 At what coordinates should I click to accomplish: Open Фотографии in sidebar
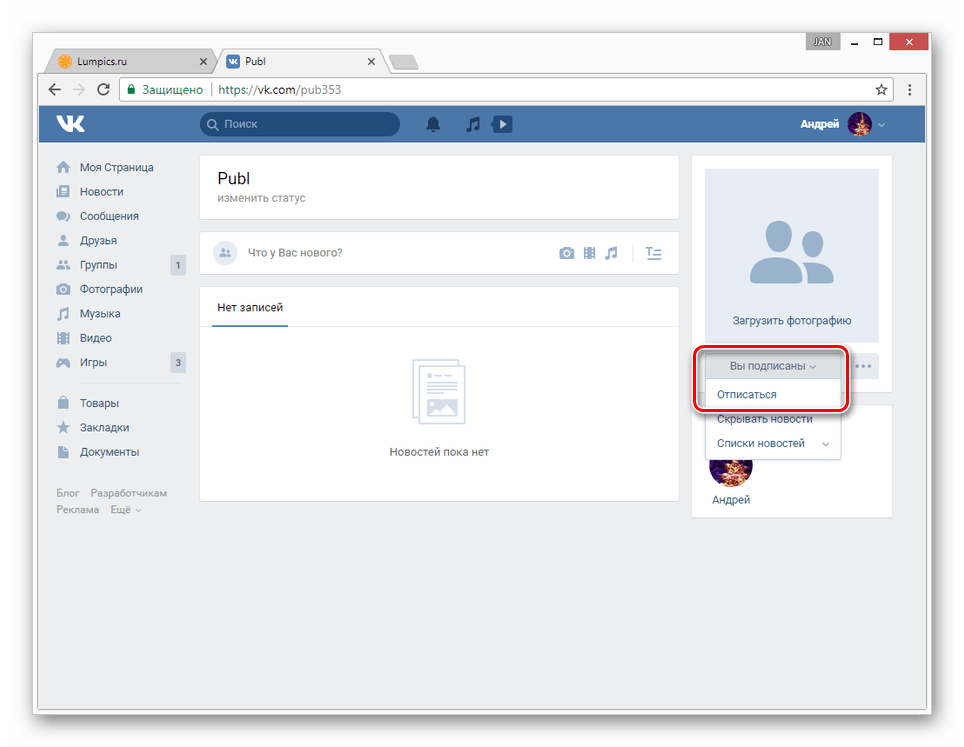pyautogui.click(x=99, y=289)
